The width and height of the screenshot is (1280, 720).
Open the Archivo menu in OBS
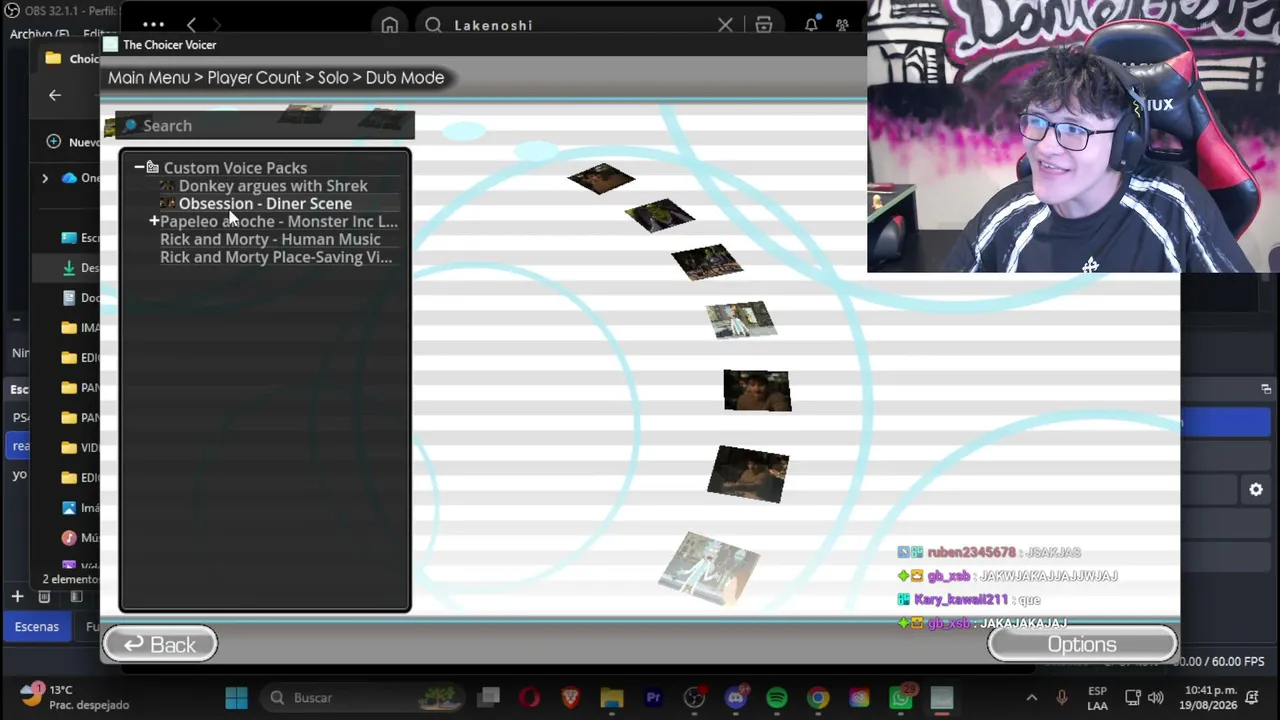(39, 33)
